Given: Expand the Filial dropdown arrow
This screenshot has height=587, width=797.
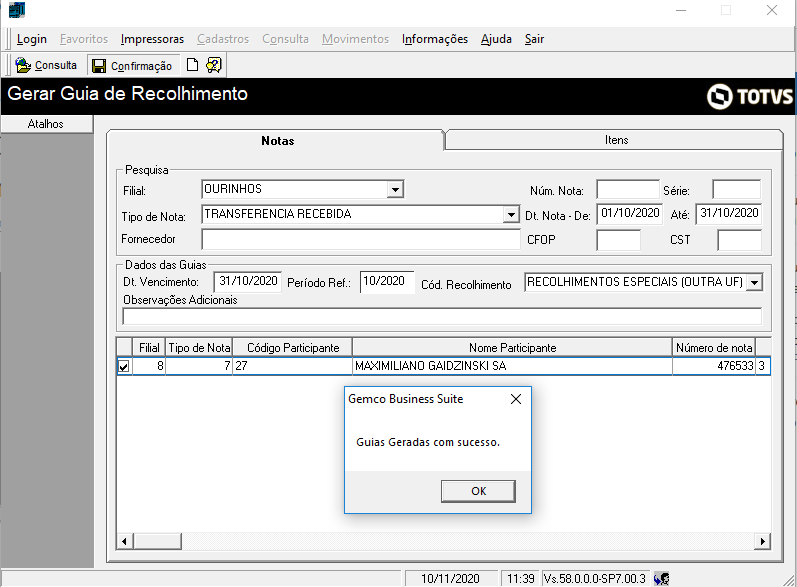Looking at the screenshot, I should (395, 190).
